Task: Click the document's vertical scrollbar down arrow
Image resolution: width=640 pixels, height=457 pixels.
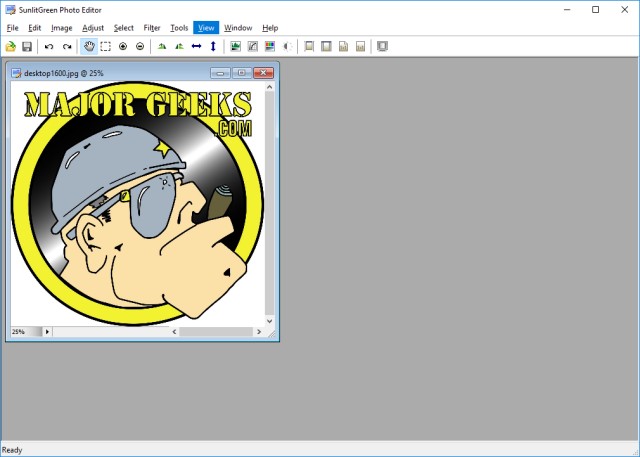Action: (x=269, y=320)
